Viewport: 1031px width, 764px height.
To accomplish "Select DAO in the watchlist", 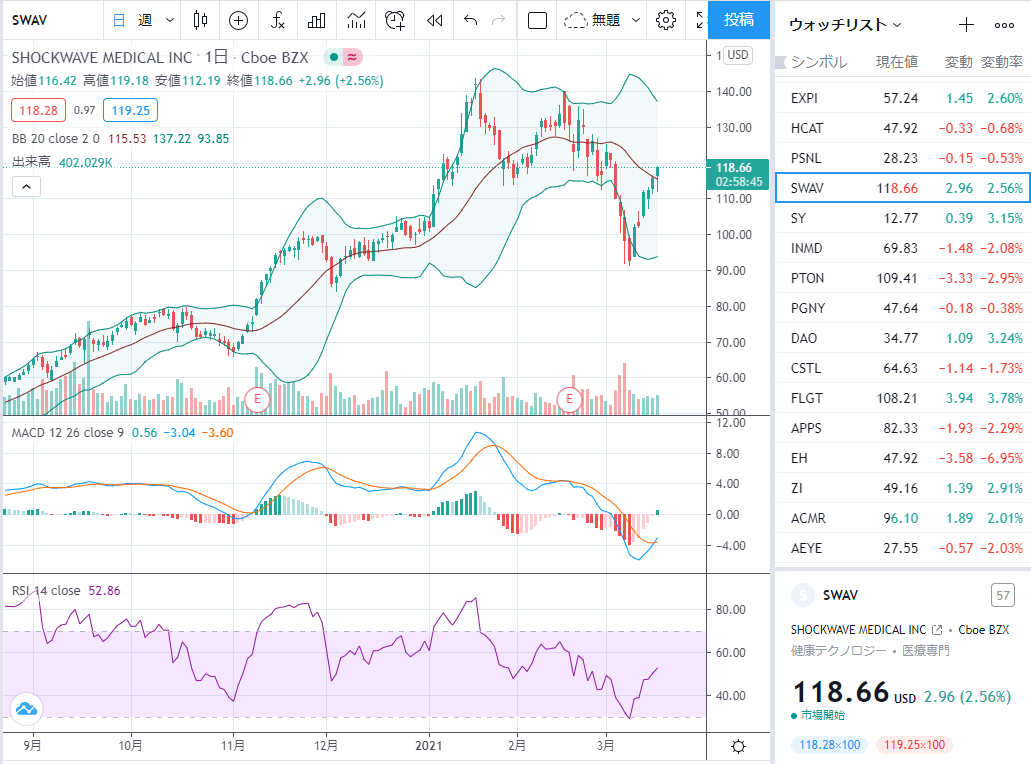I will (x=903, y=339).
